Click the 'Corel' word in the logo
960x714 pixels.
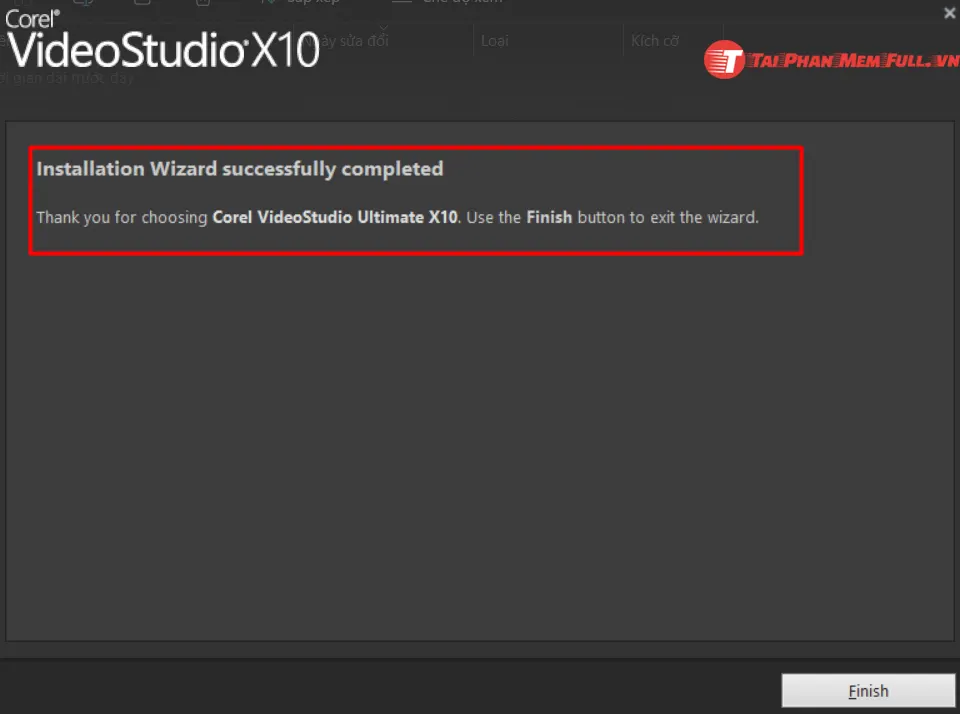pos(32,19)
